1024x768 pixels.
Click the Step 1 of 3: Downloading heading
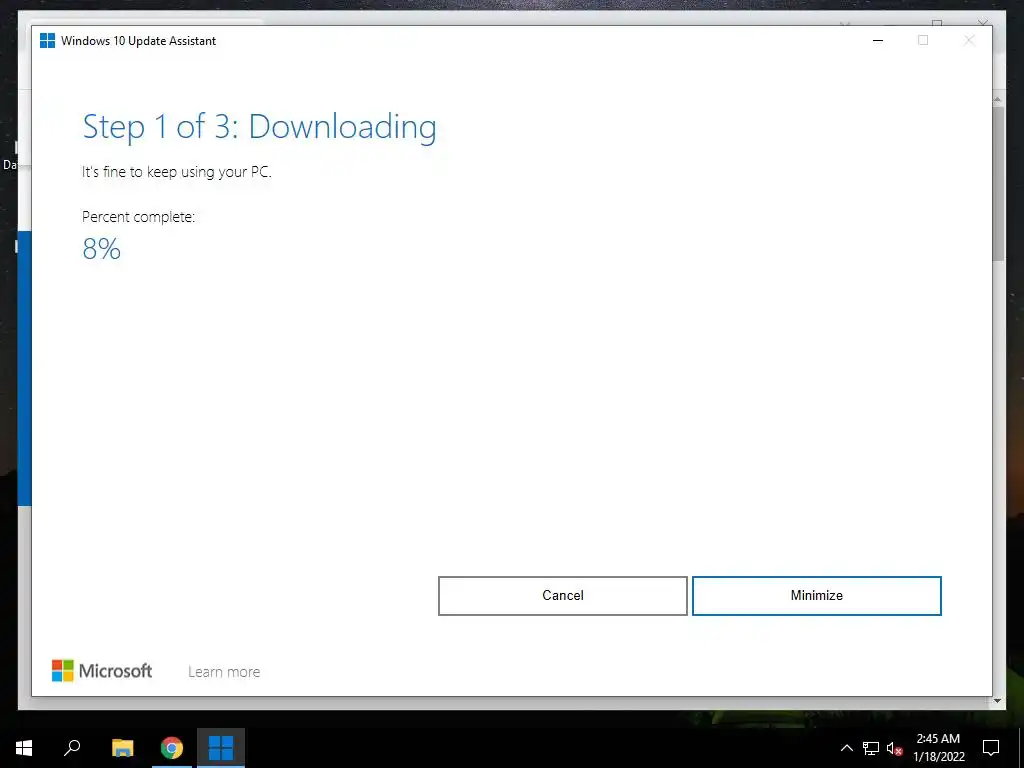[x=259, y=127]
